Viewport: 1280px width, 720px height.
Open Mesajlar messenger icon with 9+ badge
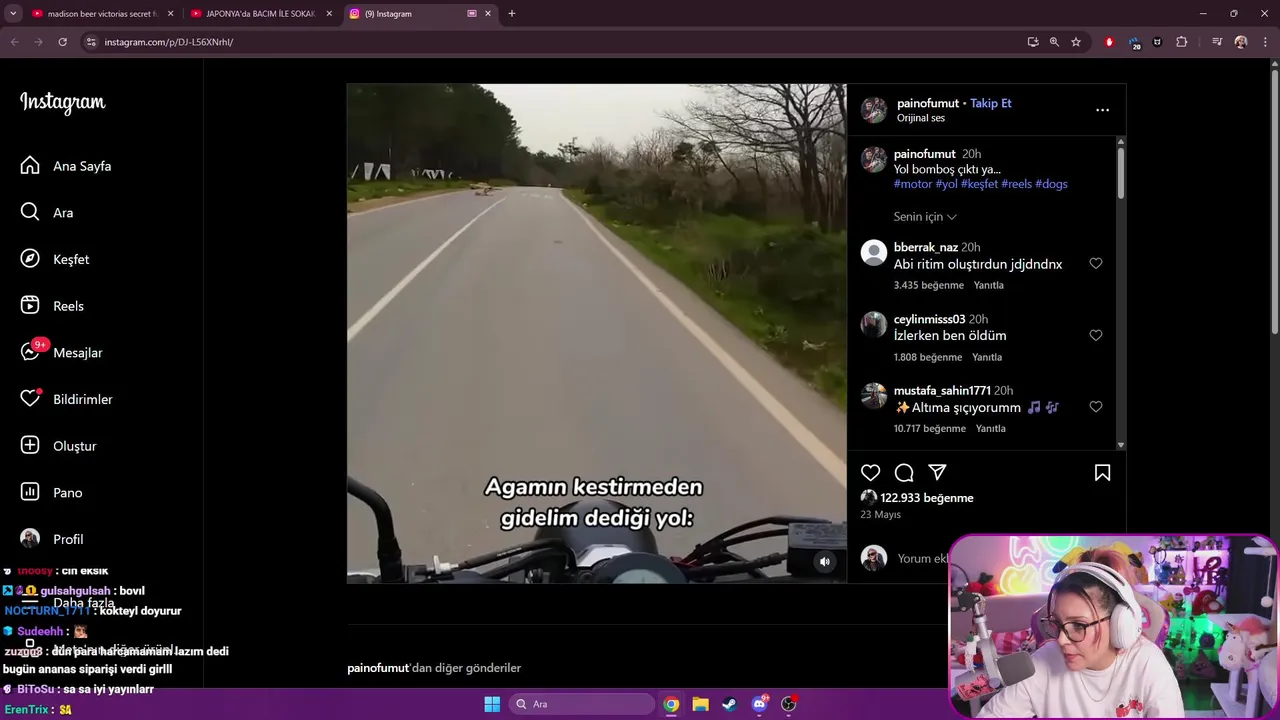(x=30, y=352)
